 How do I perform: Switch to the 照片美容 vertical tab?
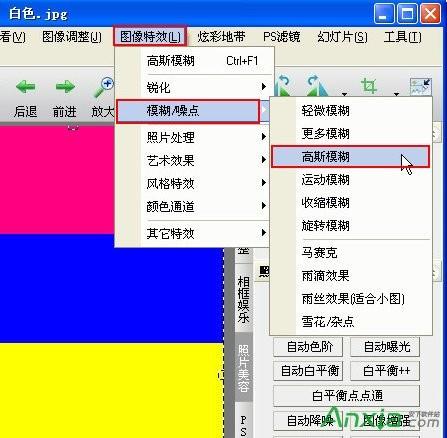pyautogui.click(x=244, y=368)
